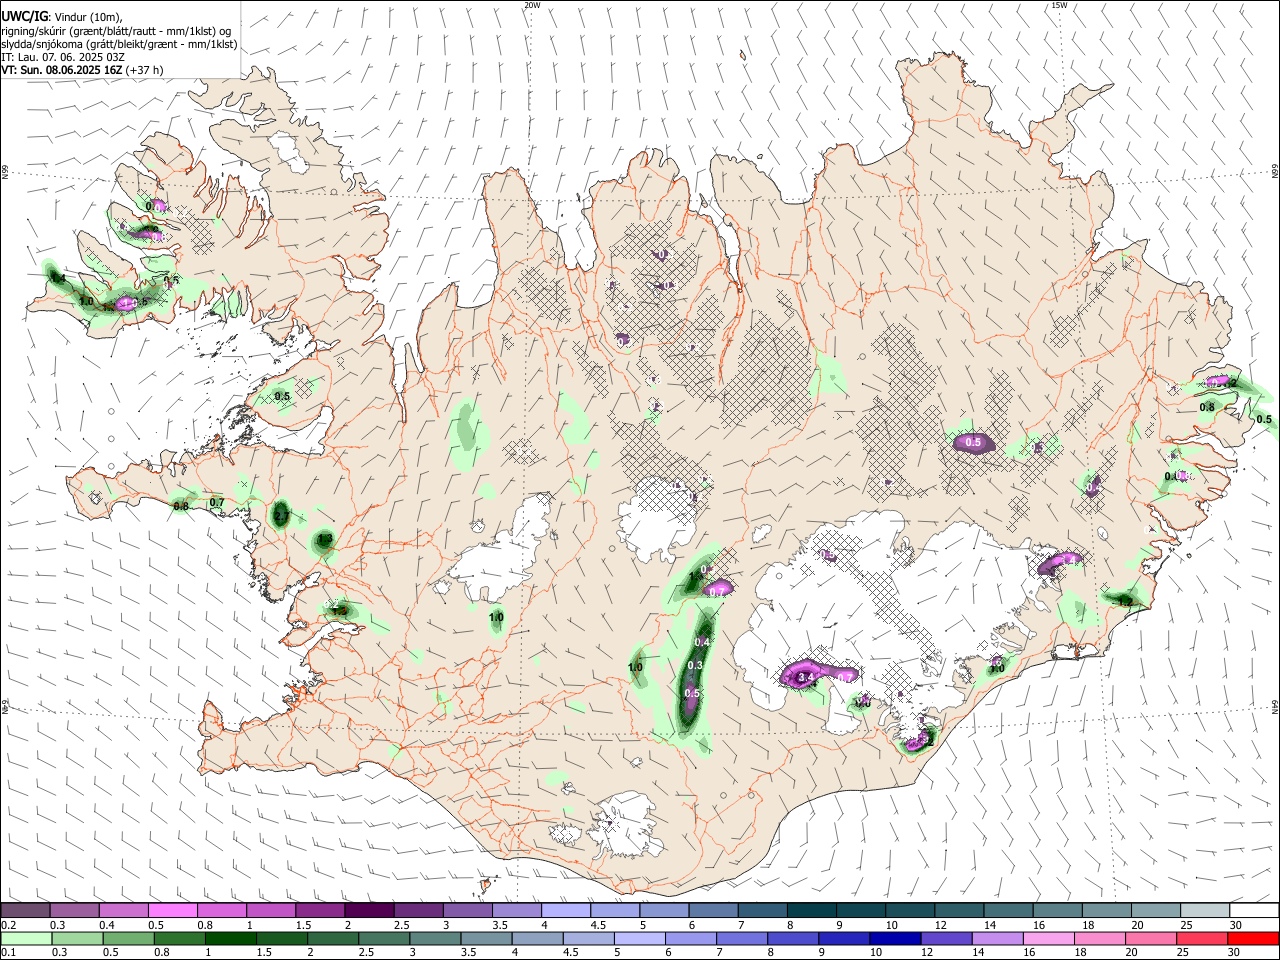
Task: Click the white 30 swatch in the snow legend row
Action: click(x=1254, y=911)
